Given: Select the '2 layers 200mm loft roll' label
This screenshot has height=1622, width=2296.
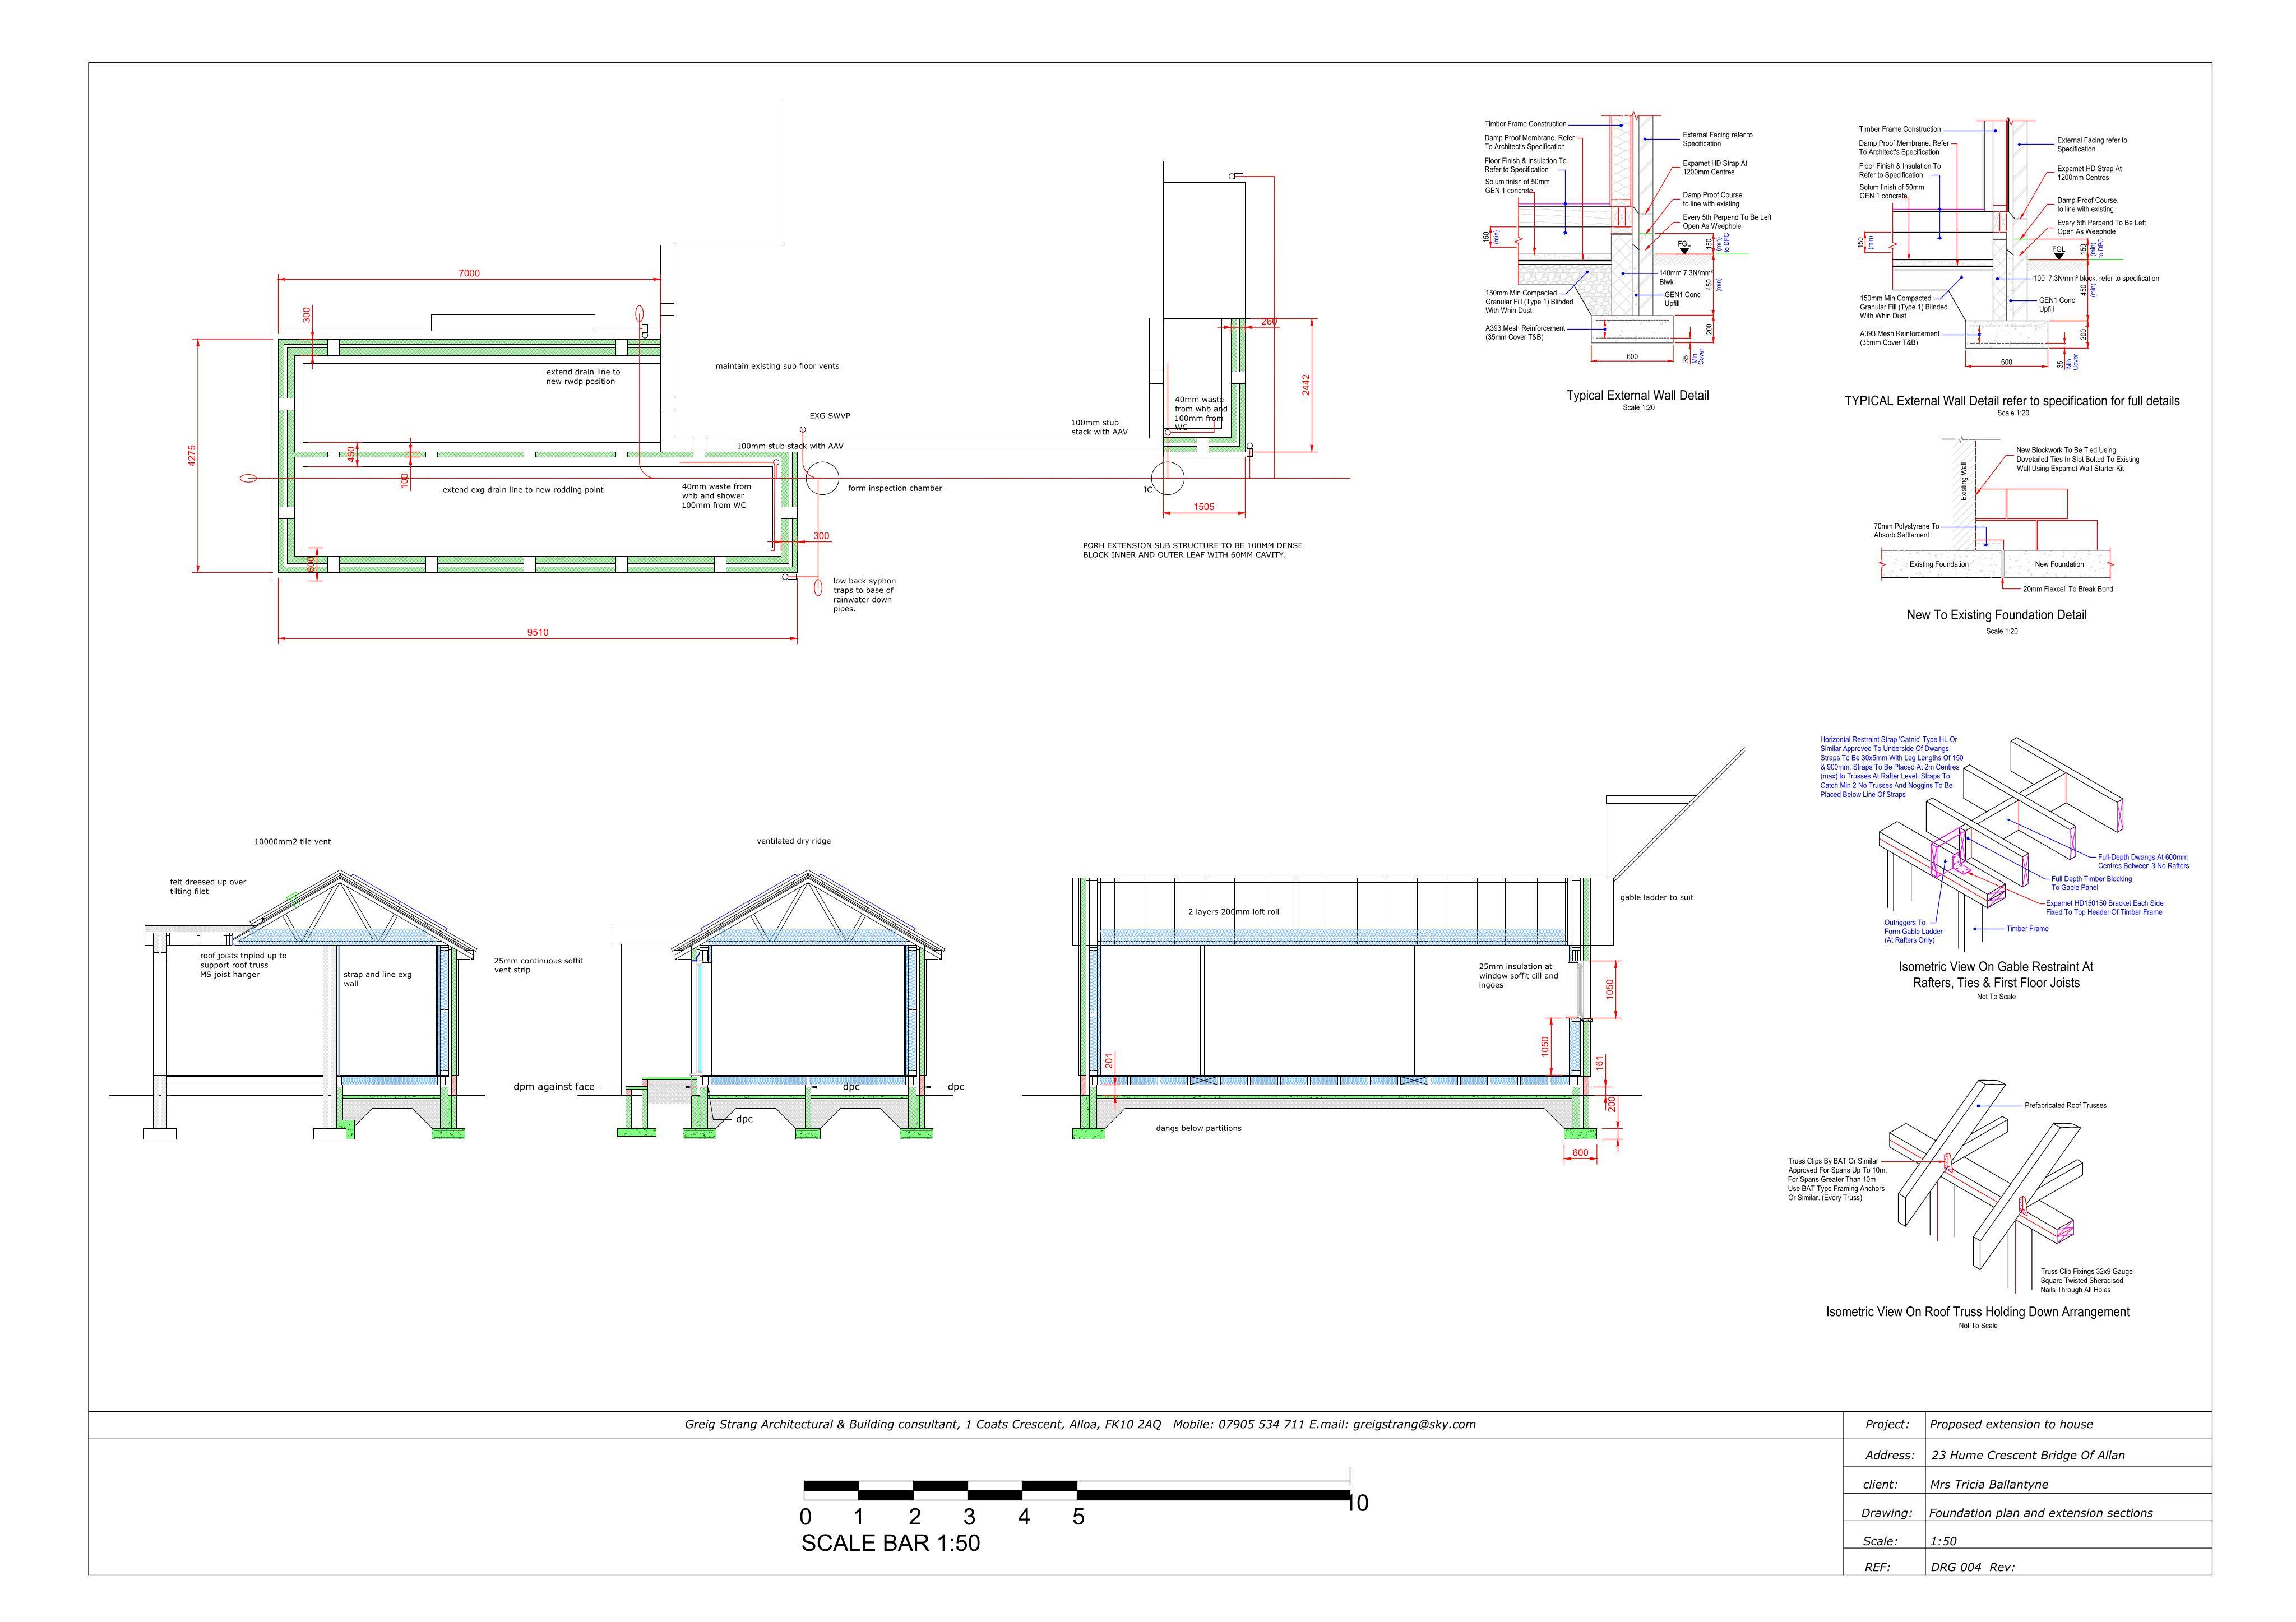Looking at the screenshot, I should (x=1233, y=912).
